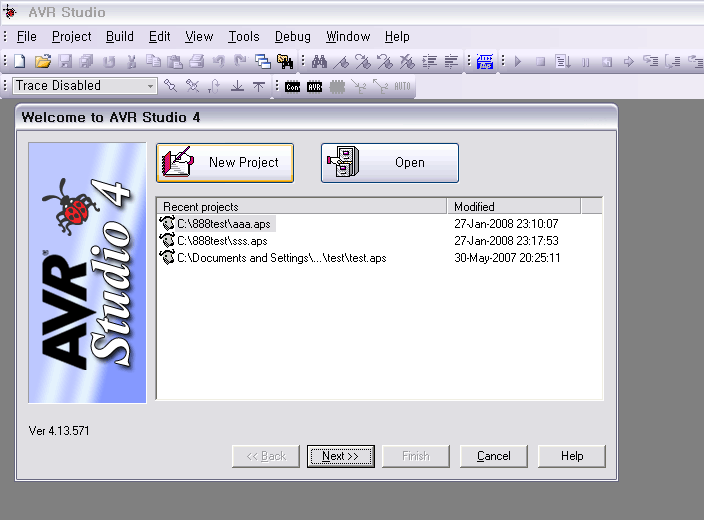Click the gray chip icon beside AVR
Viewport: 704px width, 520px height.
337,86
